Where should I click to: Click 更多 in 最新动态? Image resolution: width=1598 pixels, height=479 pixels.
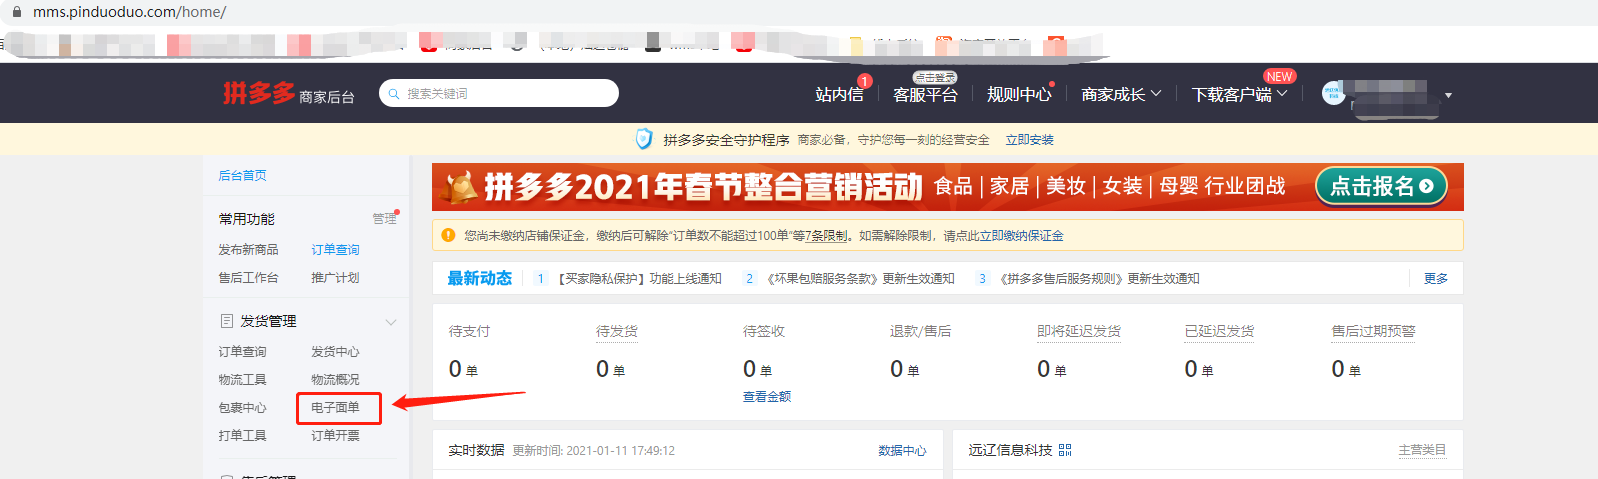tap(1436, 279)
